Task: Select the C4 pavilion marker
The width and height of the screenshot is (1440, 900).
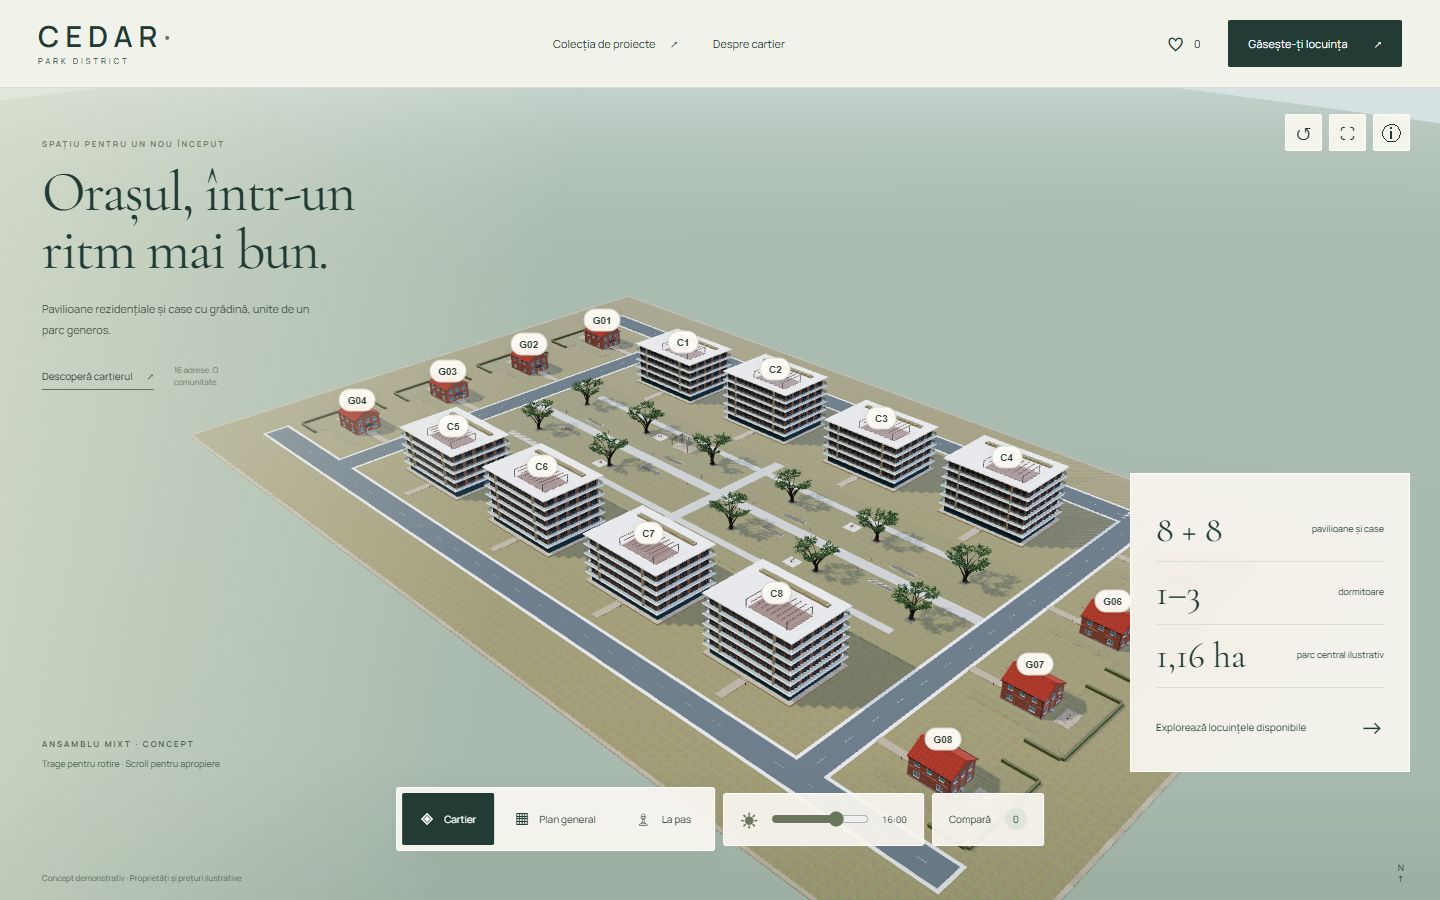Action: tap(1006, 457)
